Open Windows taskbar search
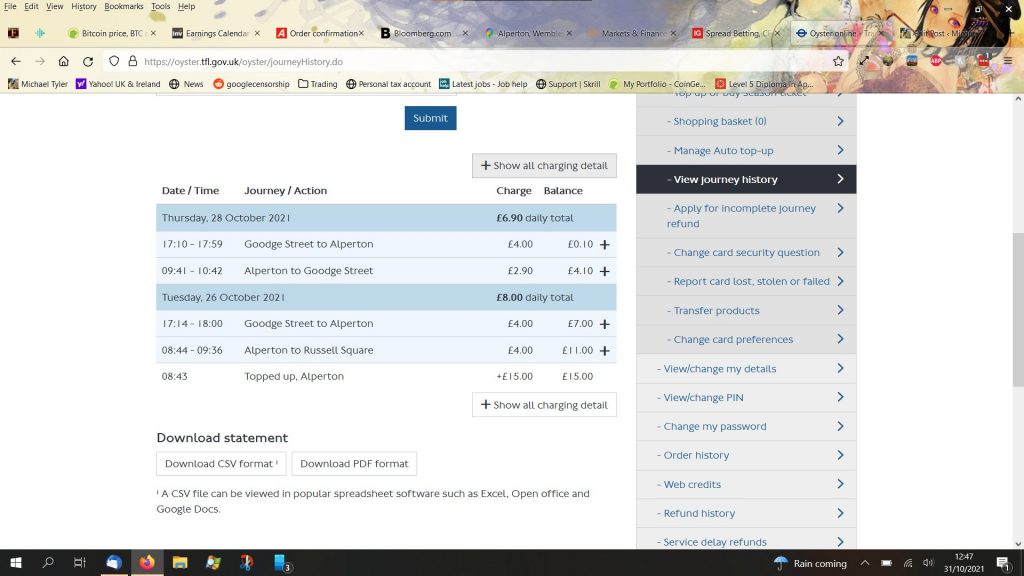 tap(48, 562)
